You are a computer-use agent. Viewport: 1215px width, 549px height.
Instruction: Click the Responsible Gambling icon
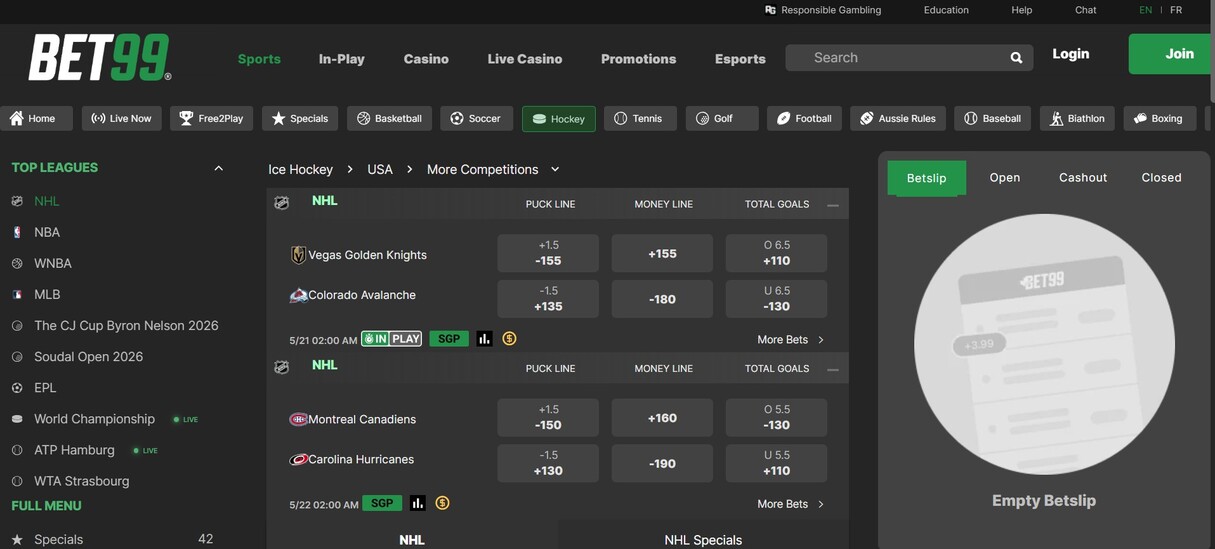pos(770,10)
